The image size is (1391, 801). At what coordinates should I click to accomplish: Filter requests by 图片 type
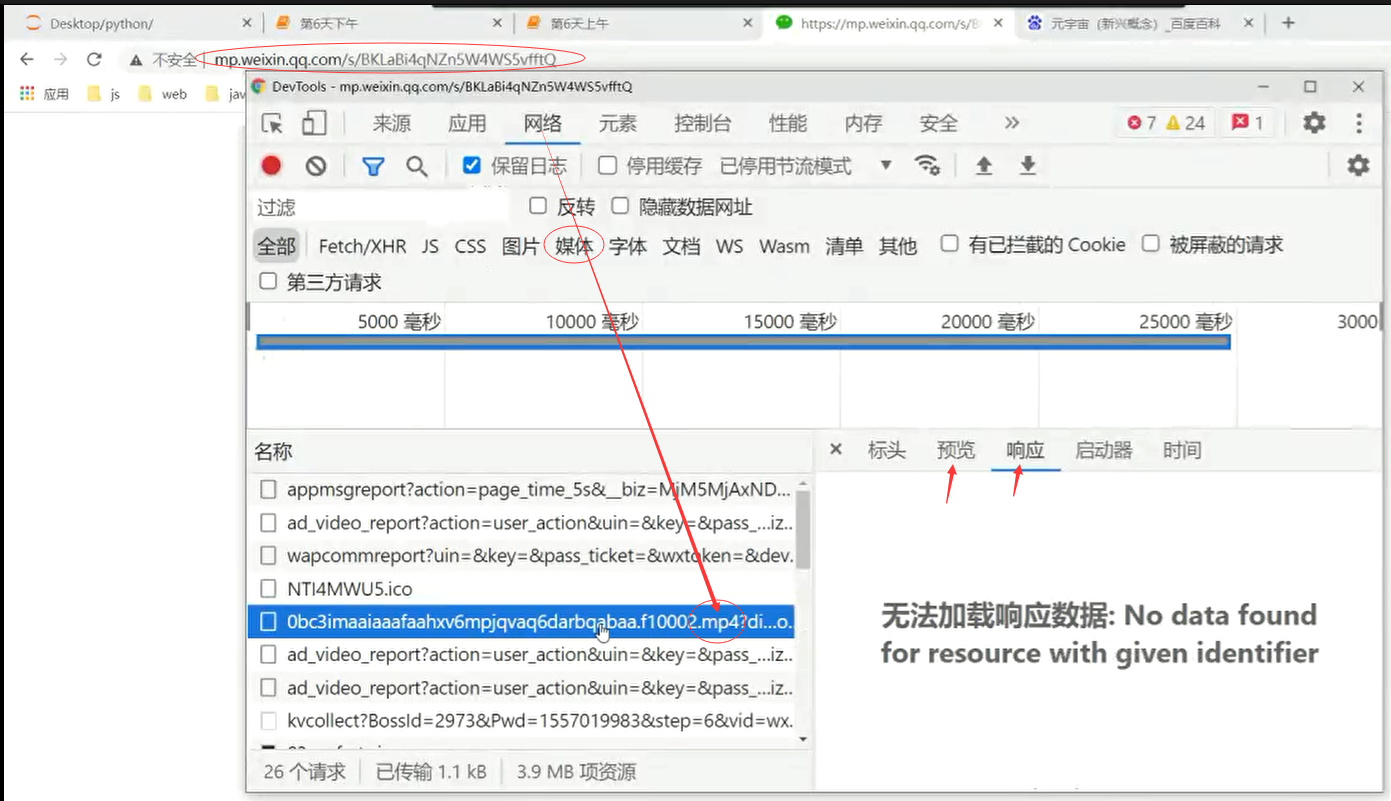click(x=520, y=246)
